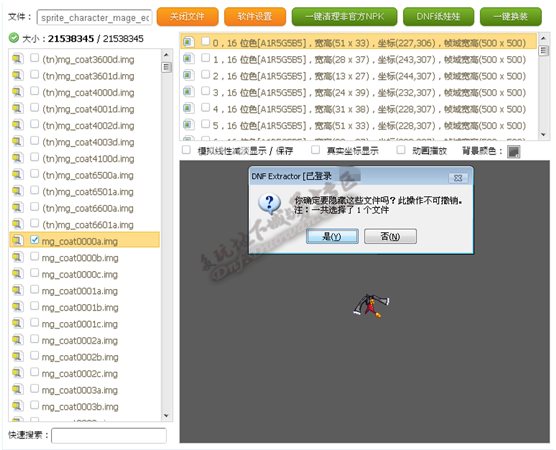The image size is (556, 450).
Task: Click the icon beside (tn)mg_coat4000d.img
Action: tap(17, 91)
